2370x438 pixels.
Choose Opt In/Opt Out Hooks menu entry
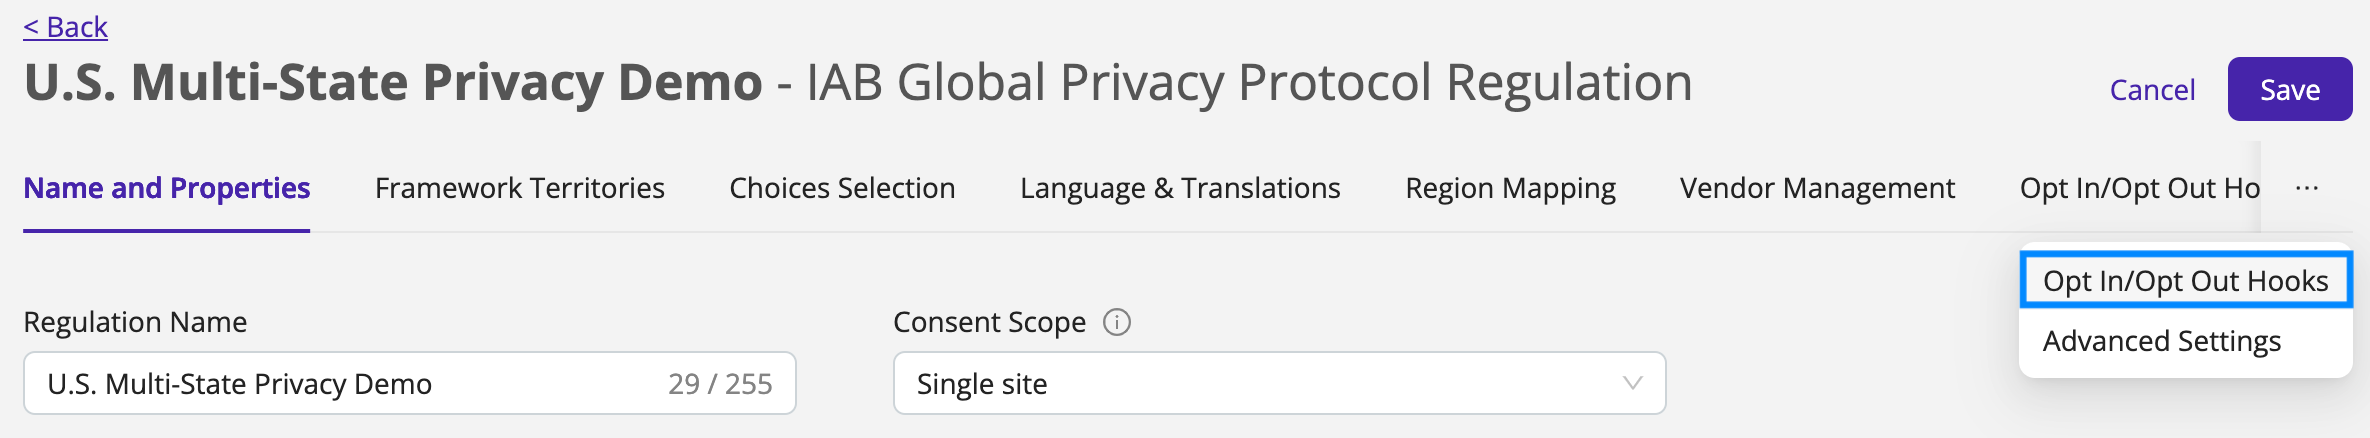pos(2186,281)
